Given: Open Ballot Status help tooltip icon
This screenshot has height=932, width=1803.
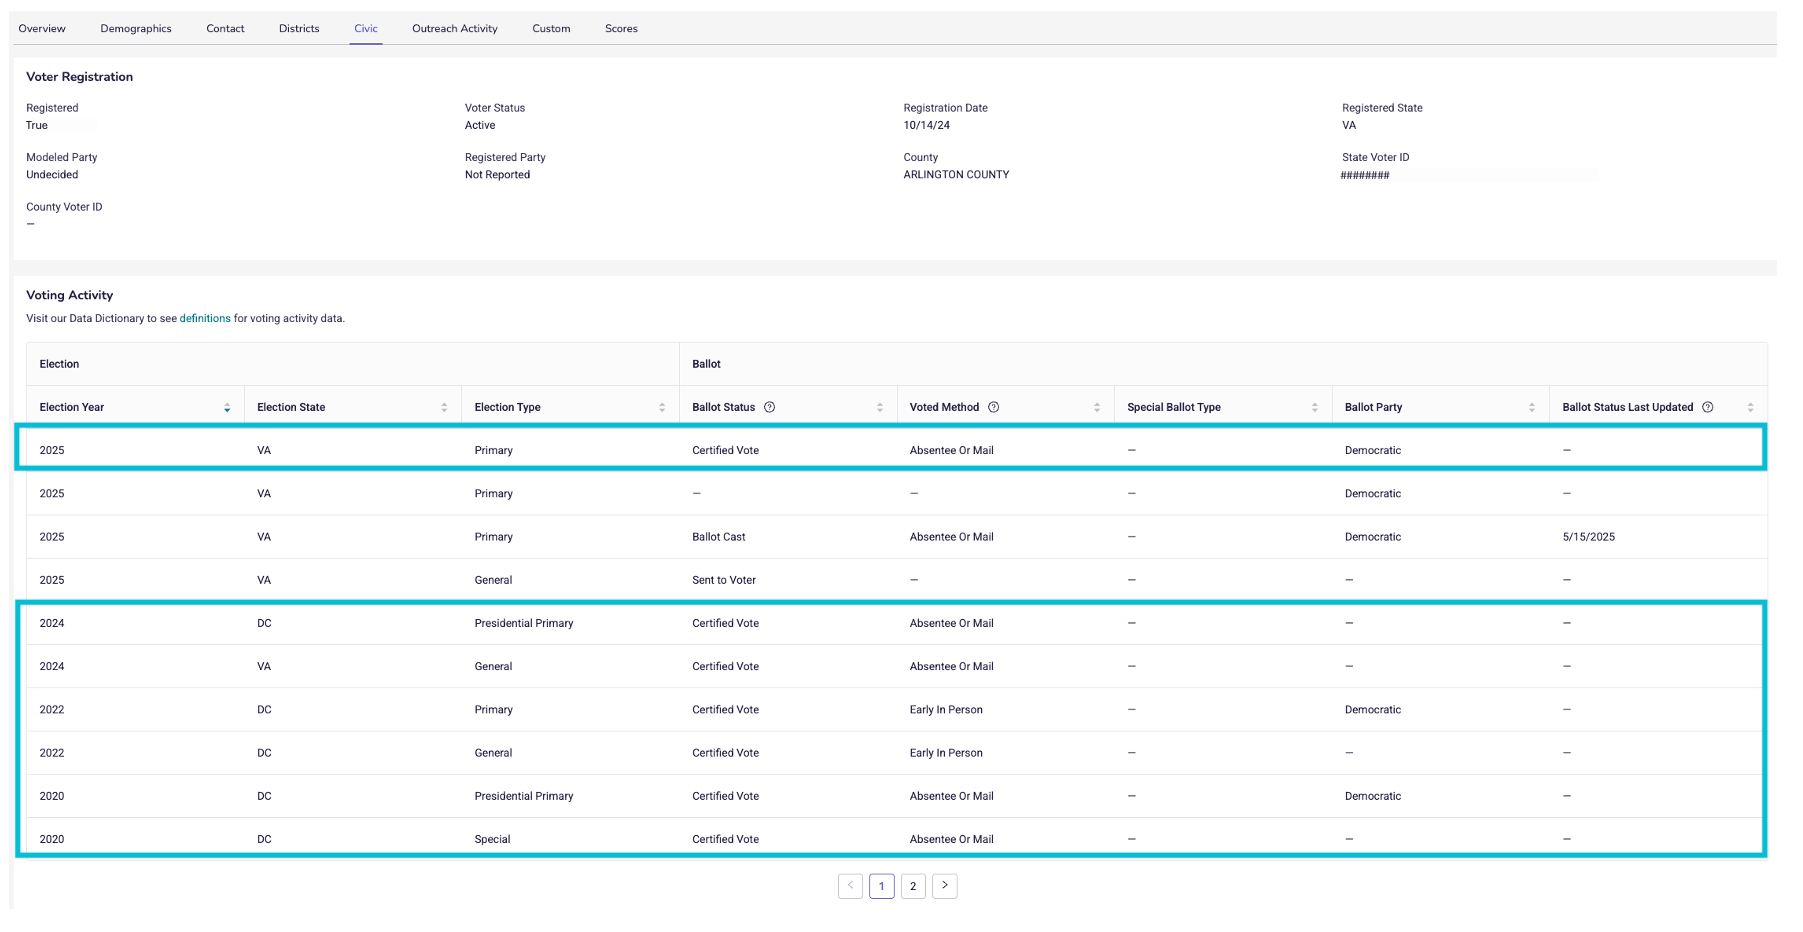Looking at the screenshot, I should click(x=770, y=407).
